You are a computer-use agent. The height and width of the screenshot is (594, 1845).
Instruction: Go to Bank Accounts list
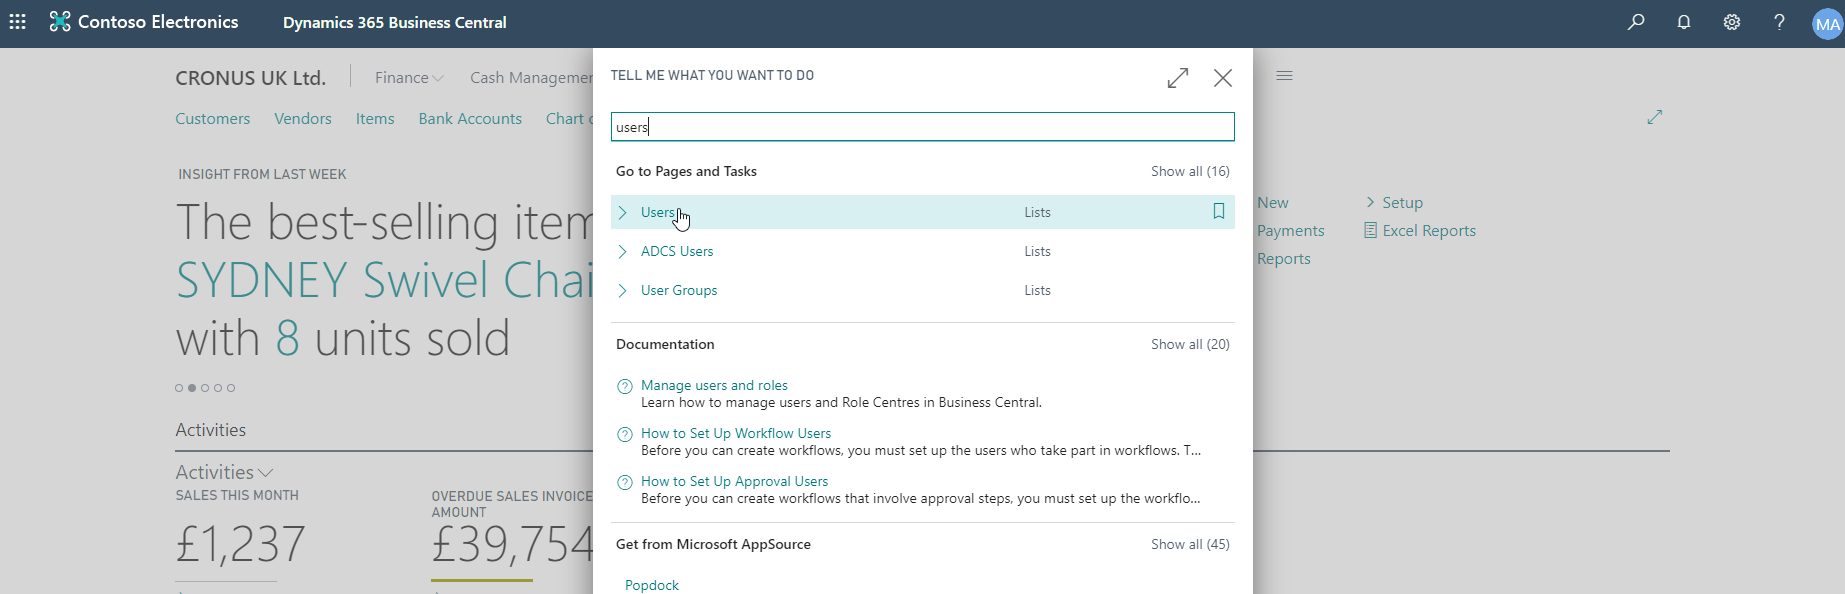(470, 118)
